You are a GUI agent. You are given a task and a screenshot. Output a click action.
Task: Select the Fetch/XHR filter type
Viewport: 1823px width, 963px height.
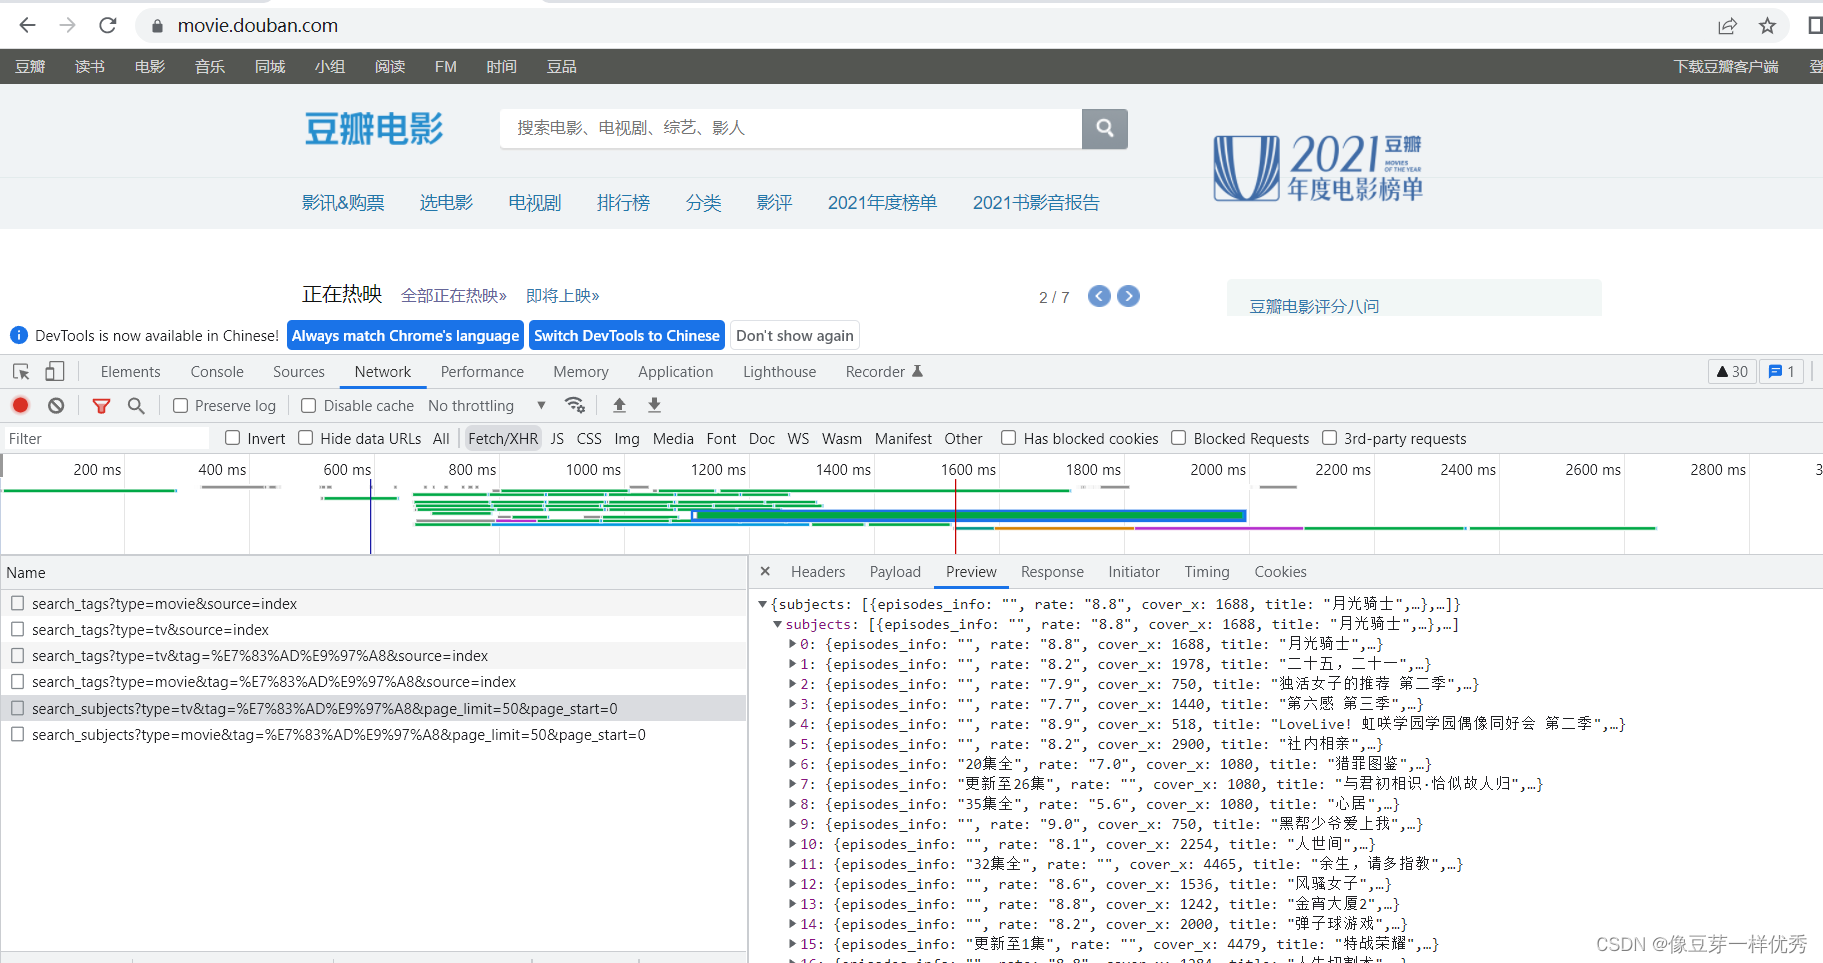pyautogui.click(x=503, y=438)
